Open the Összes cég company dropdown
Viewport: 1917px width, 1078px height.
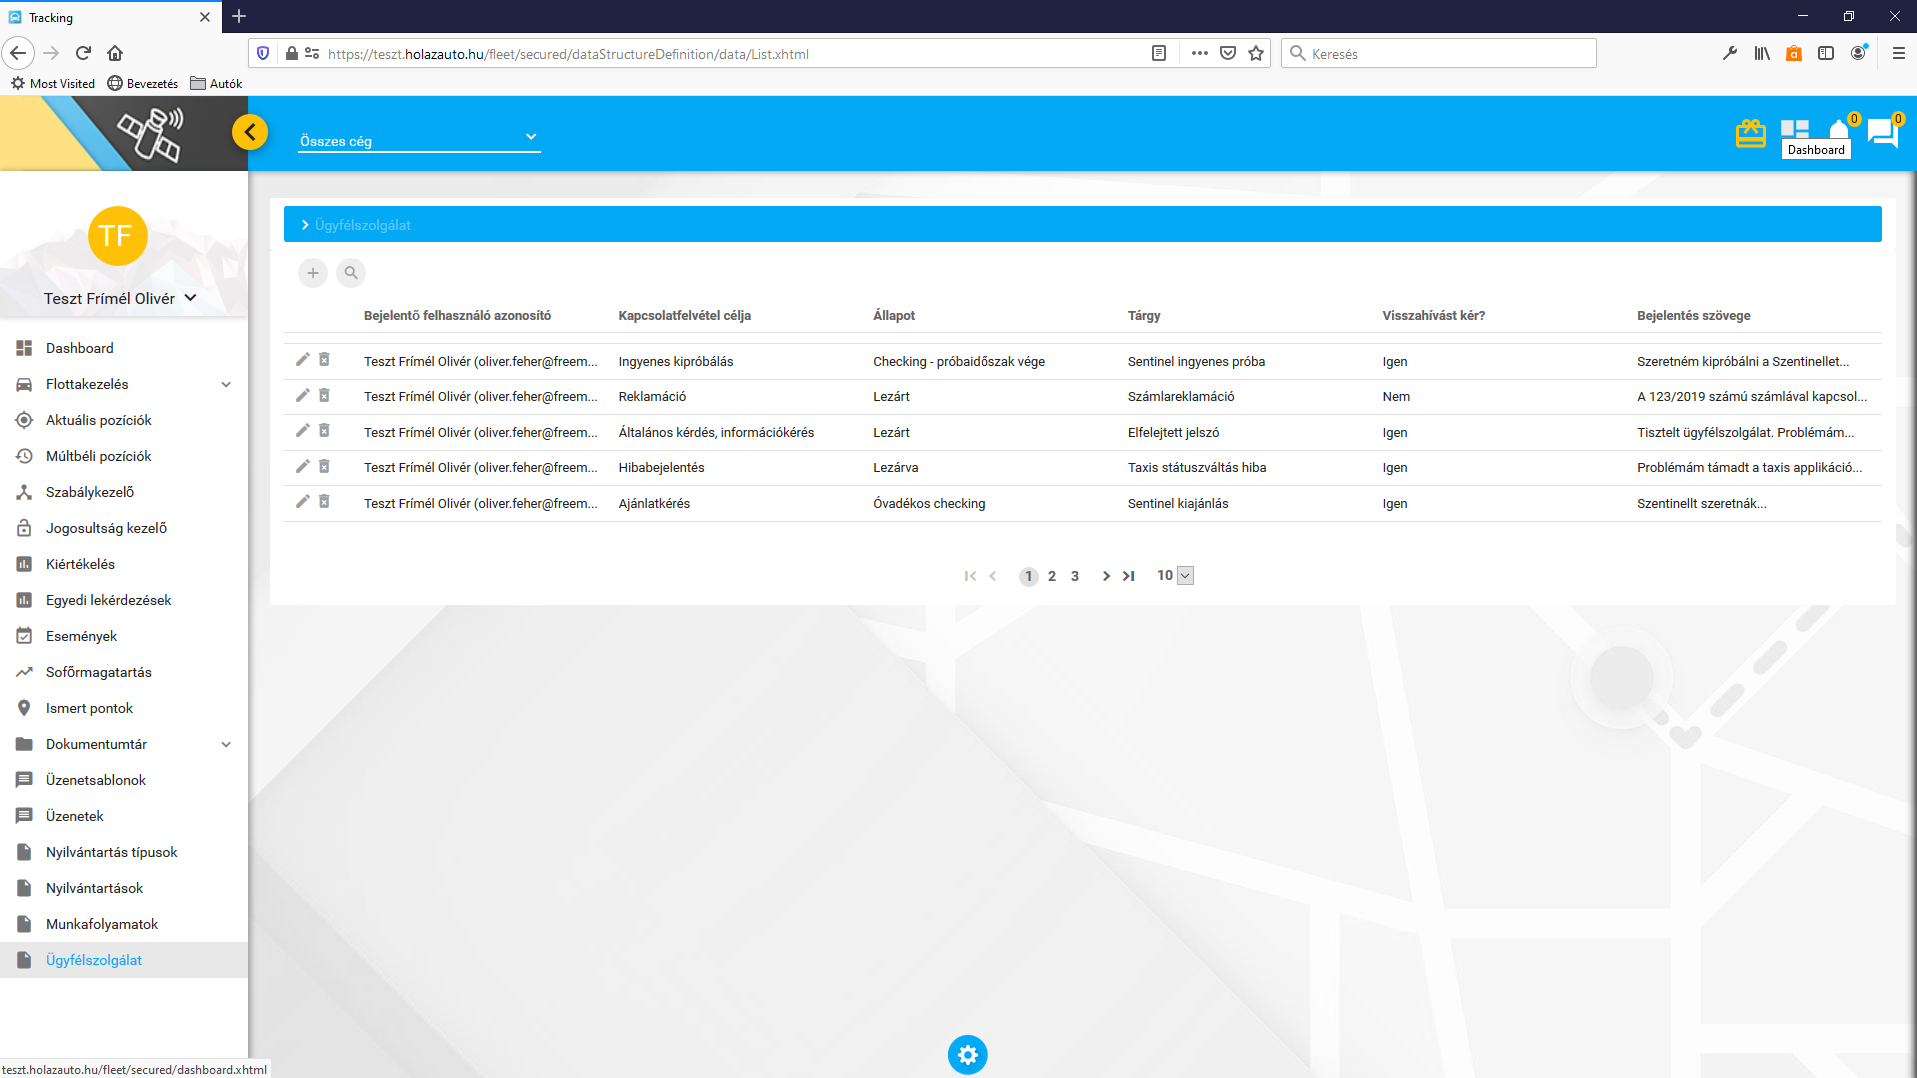pos(419,140)
